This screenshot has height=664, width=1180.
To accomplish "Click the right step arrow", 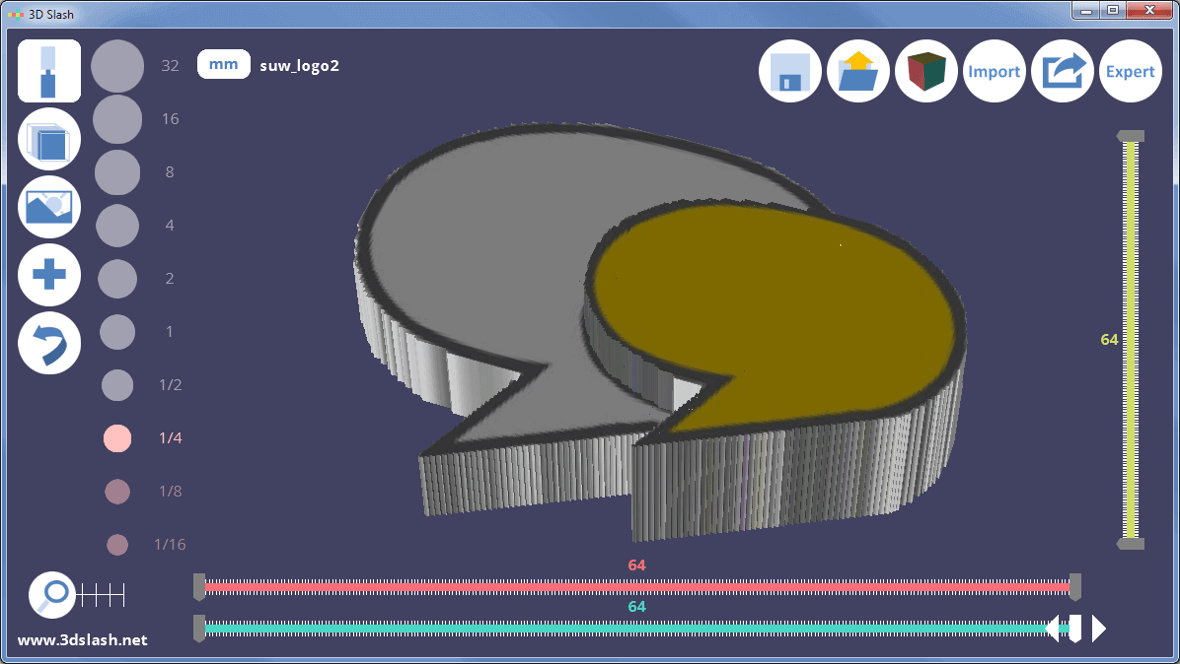I will coord(1098,629).
